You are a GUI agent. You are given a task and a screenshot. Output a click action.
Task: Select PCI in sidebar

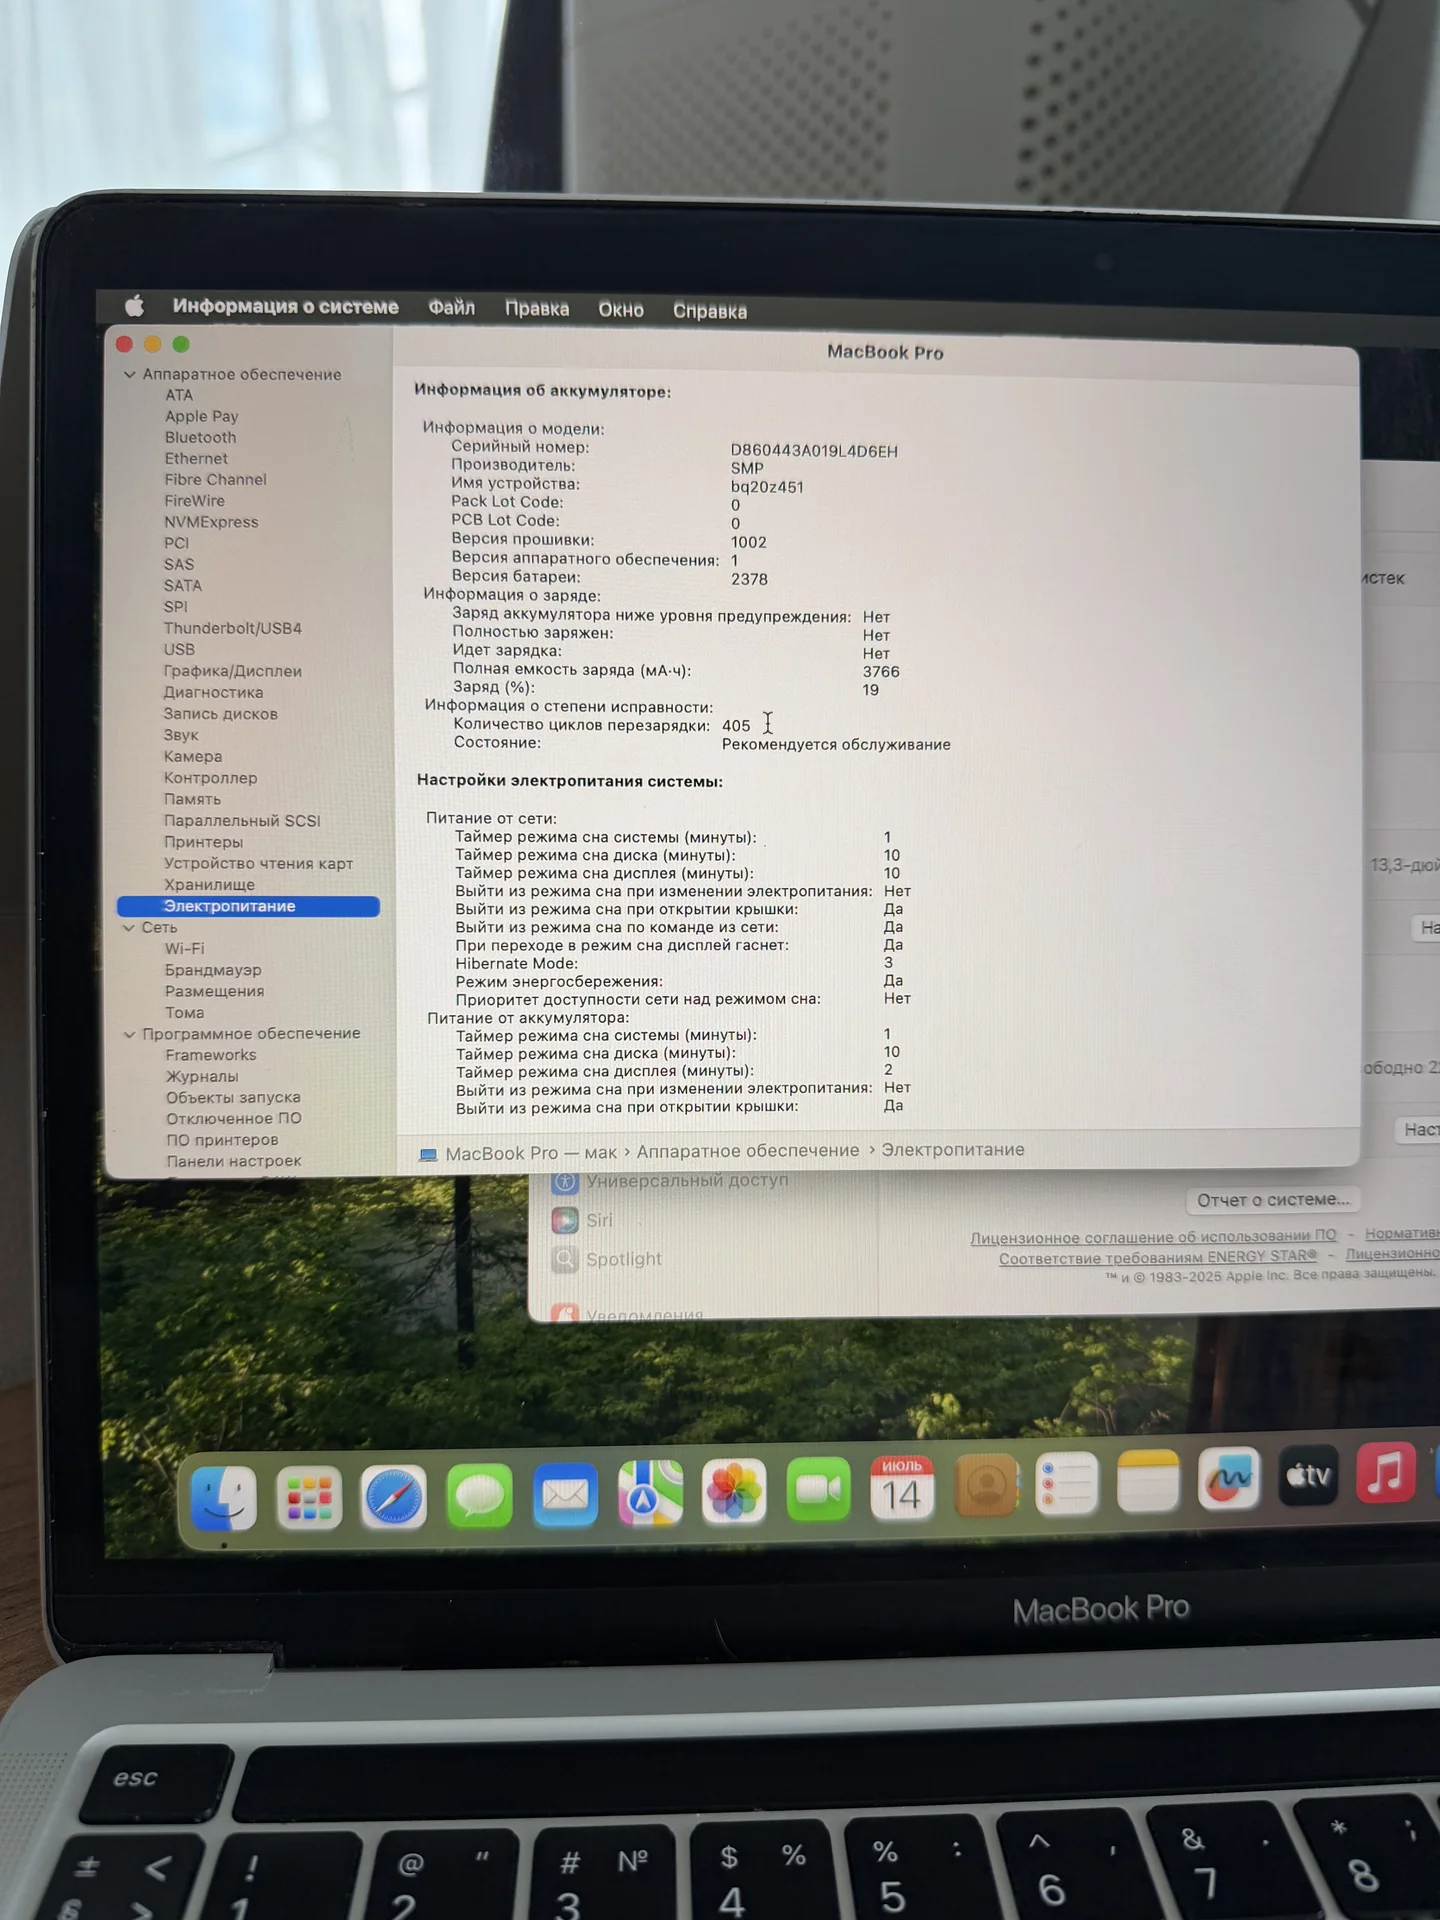[176, 543]
